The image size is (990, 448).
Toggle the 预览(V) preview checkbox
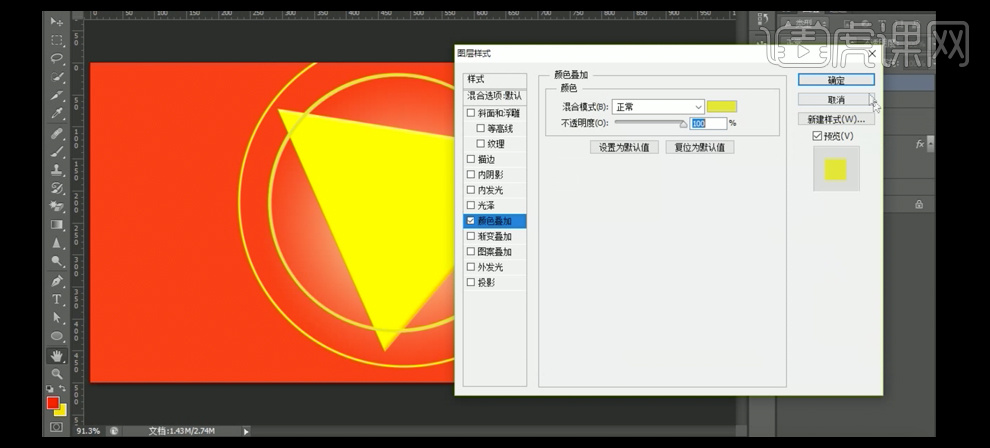pos(817,136)
